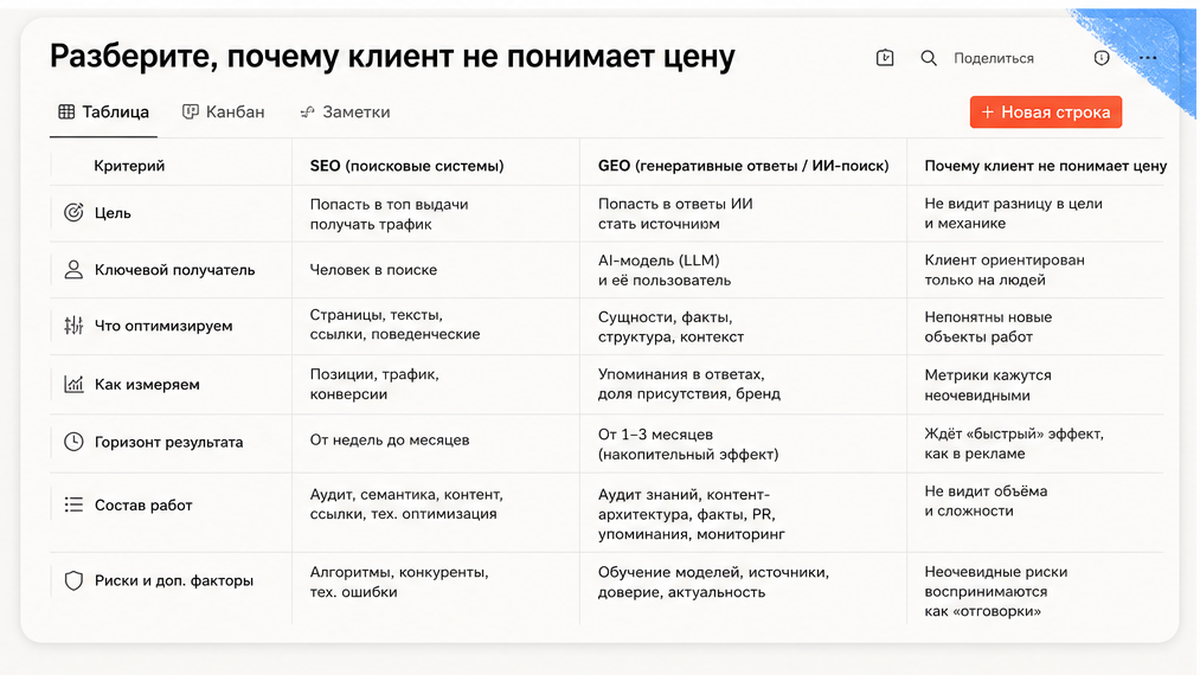Click the Почему клиент не понимает цену header

pyautogui.click(x=1045, y=166)
